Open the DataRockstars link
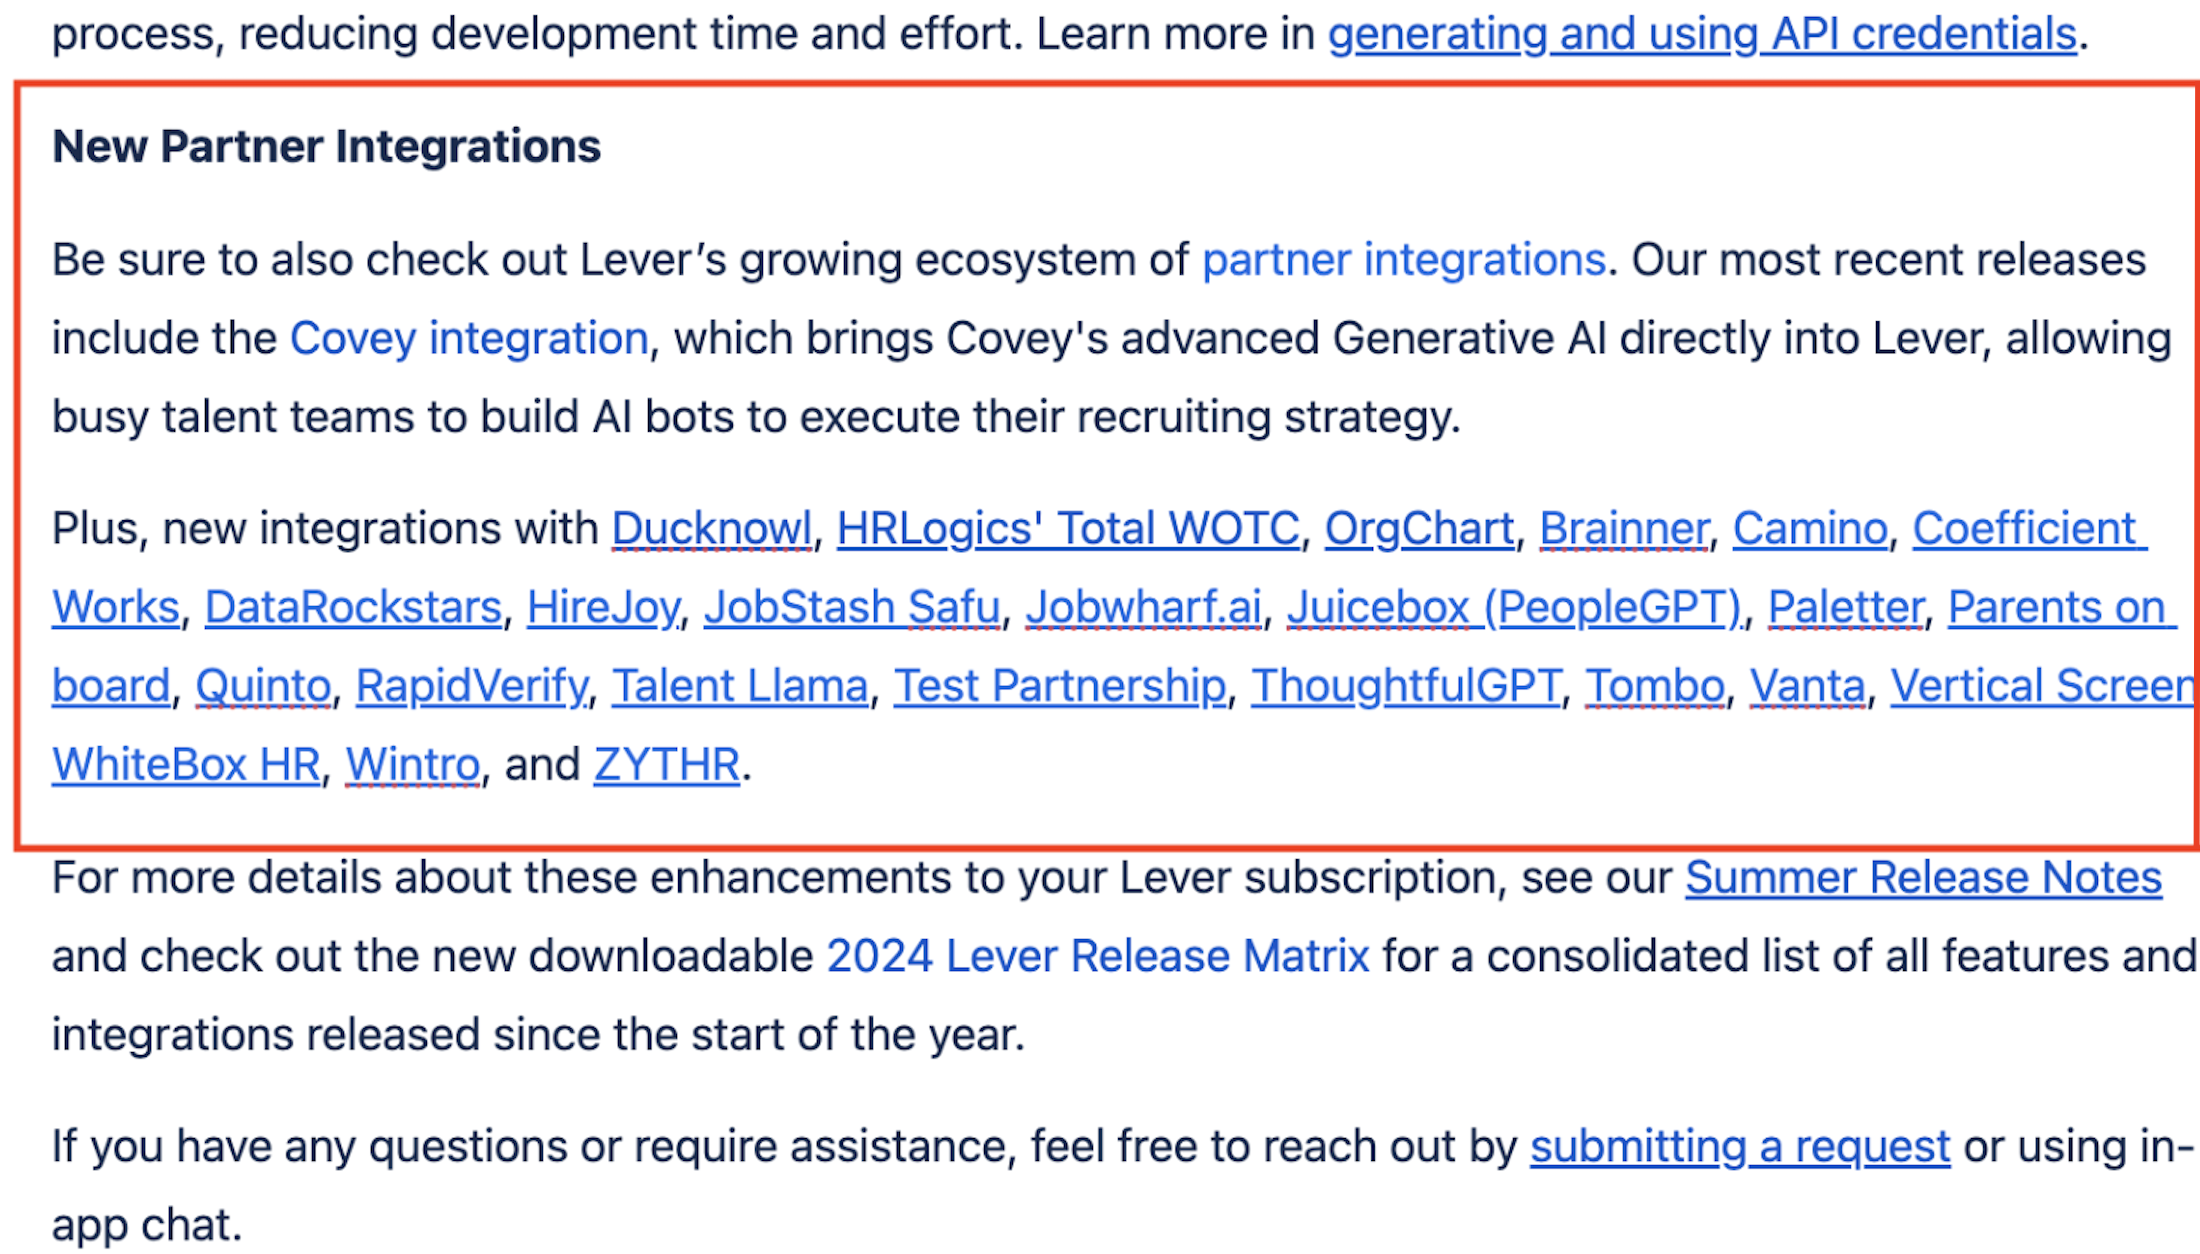2200x1254 pixels. (353, 608)
